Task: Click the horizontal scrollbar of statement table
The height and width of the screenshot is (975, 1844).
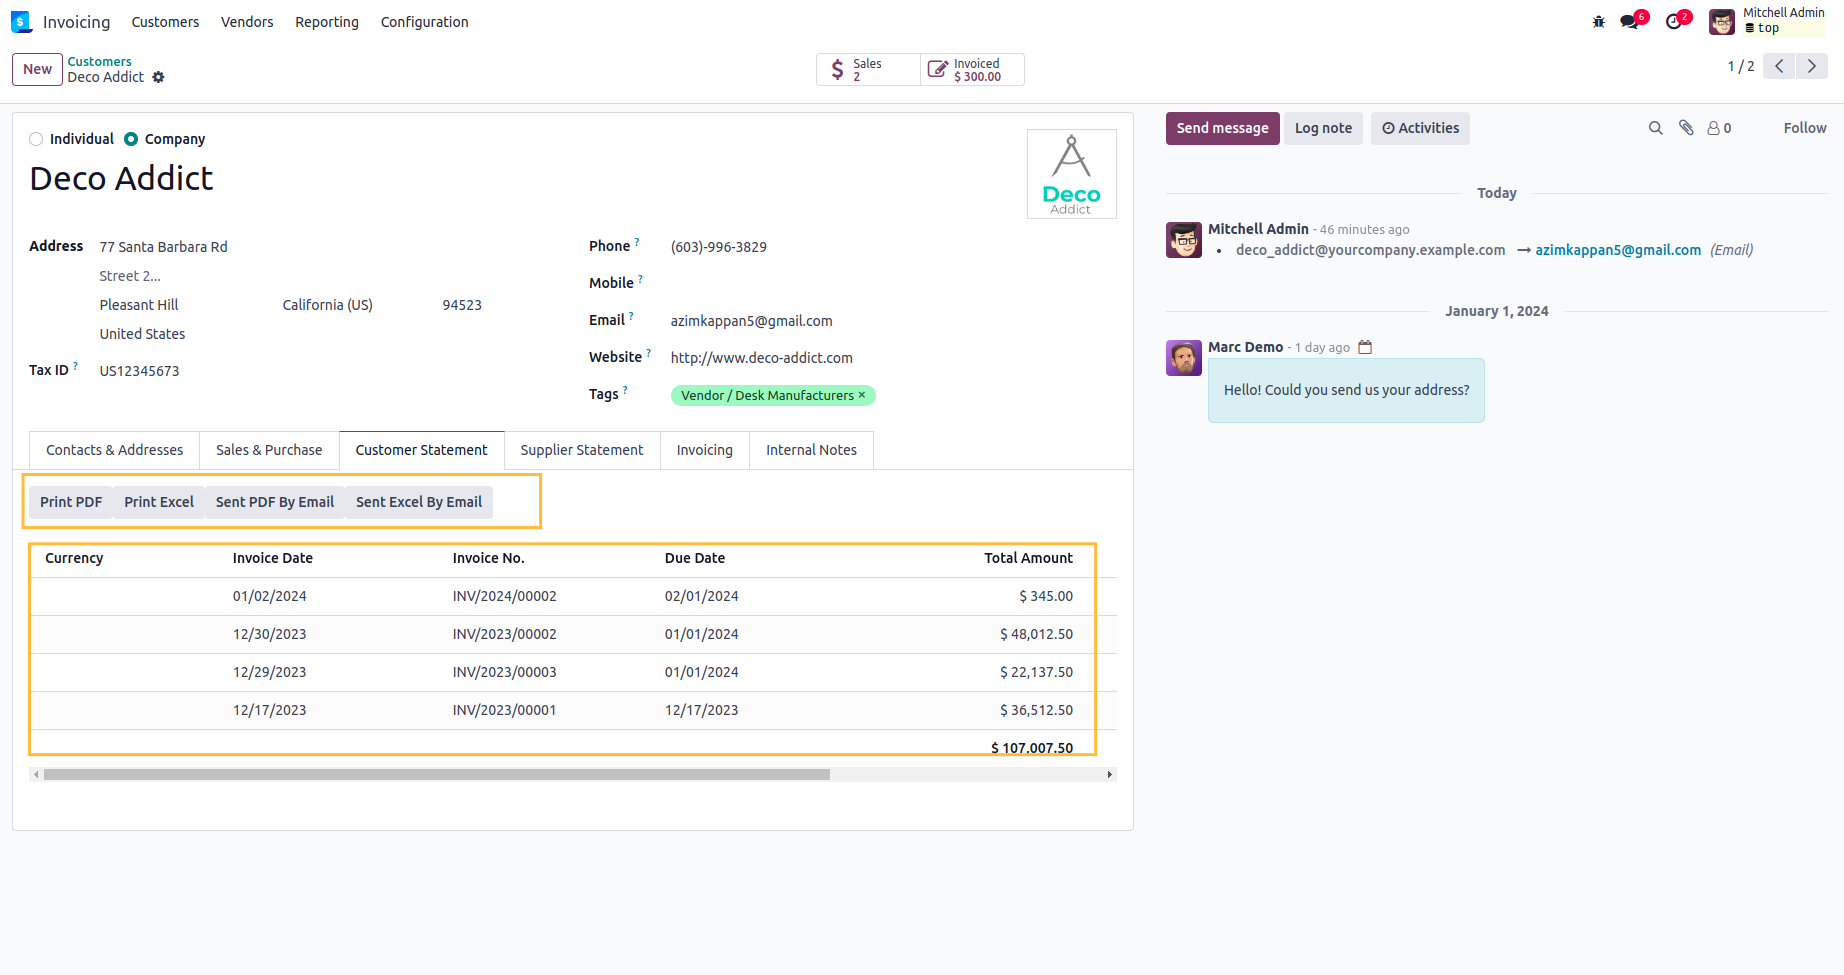Action: point(437,774)
